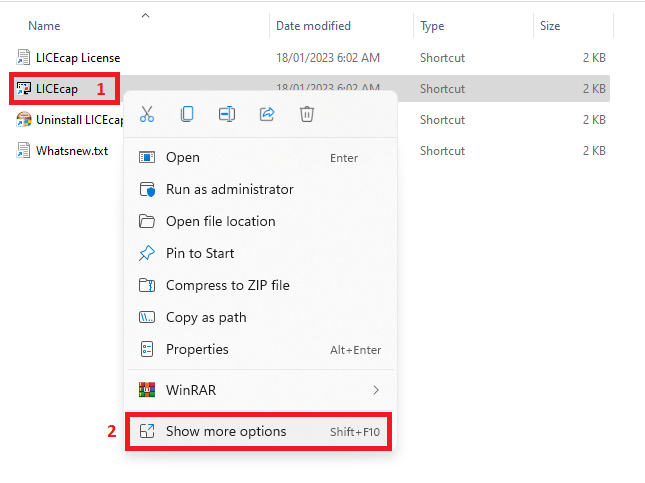Click the Rename icon in context menu
645x483 pixels.
pos(227,114)
